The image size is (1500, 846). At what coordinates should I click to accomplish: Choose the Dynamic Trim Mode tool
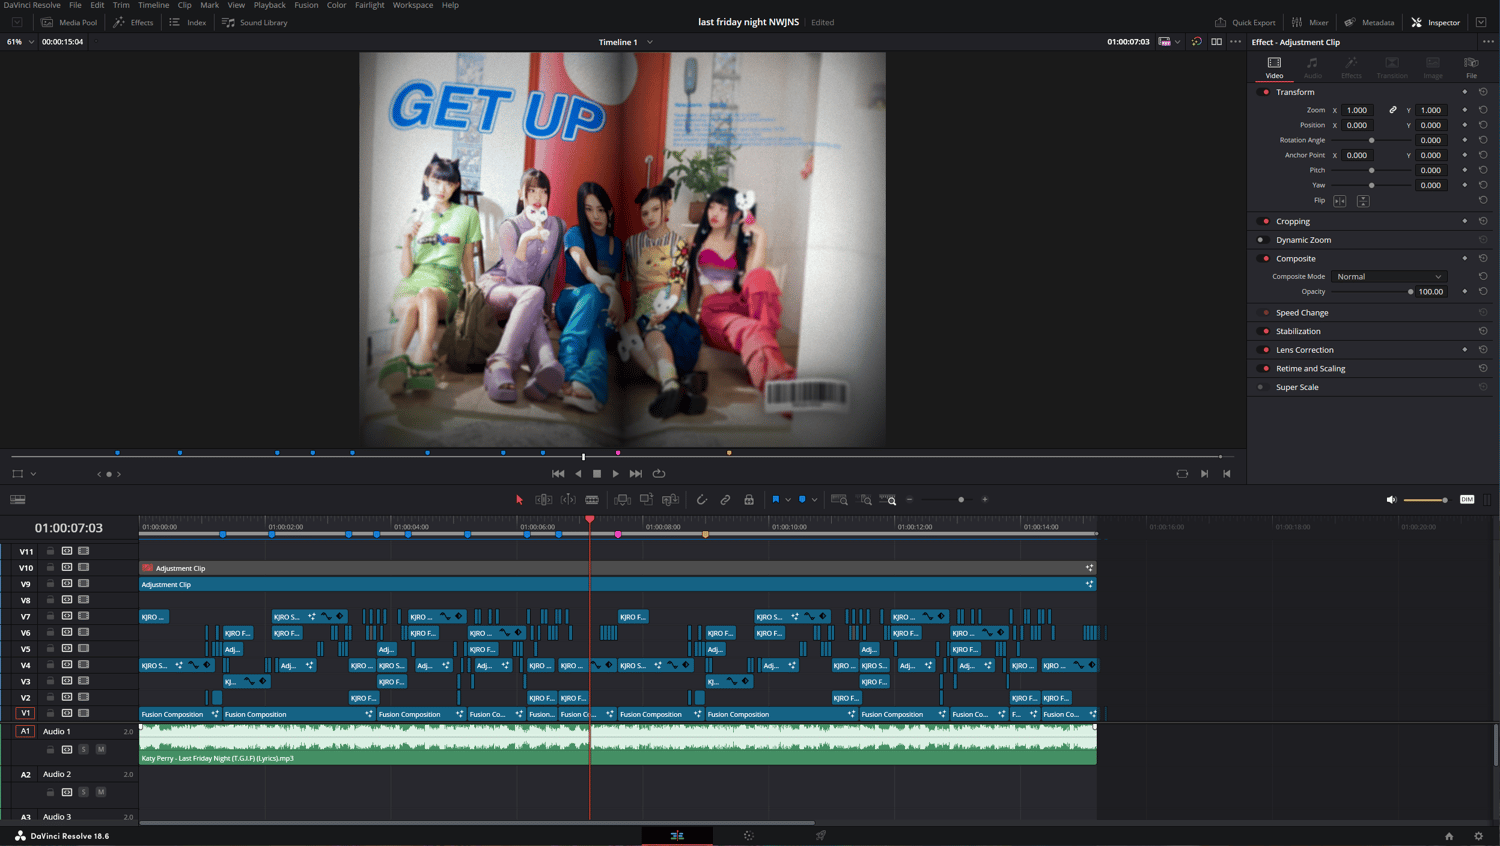568,500
